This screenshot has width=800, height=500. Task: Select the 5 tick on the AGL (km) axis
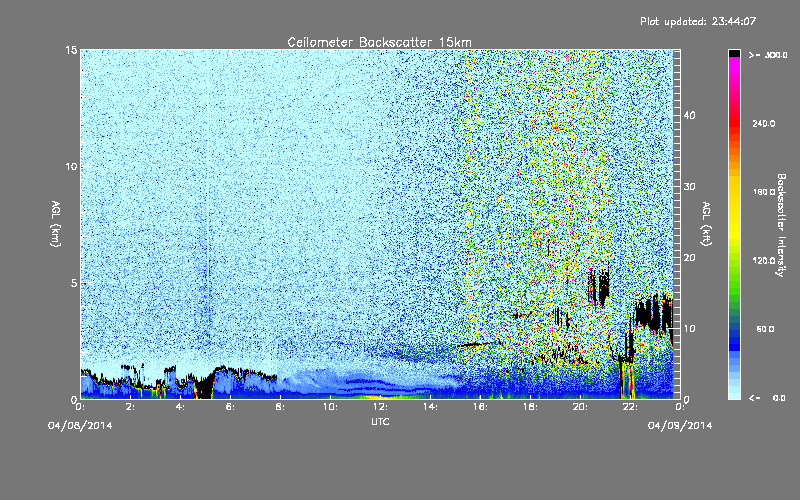pyautogui.click(x=74, y=283)
